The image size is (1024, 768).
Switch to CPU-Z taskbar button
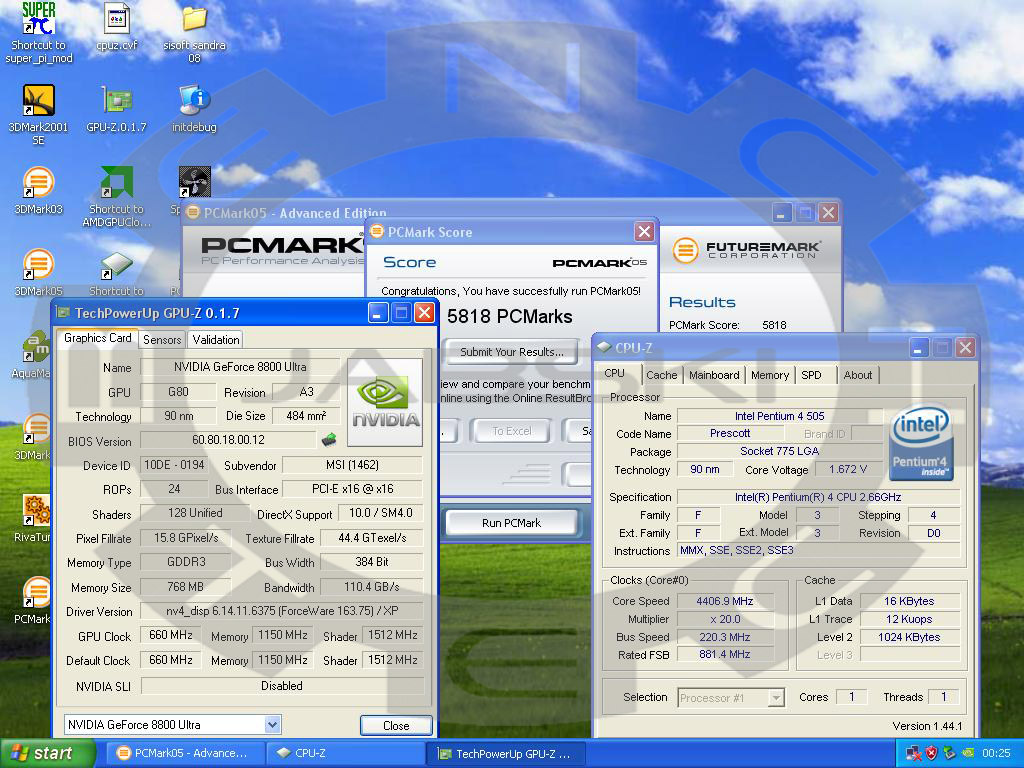tap(346, 753)
